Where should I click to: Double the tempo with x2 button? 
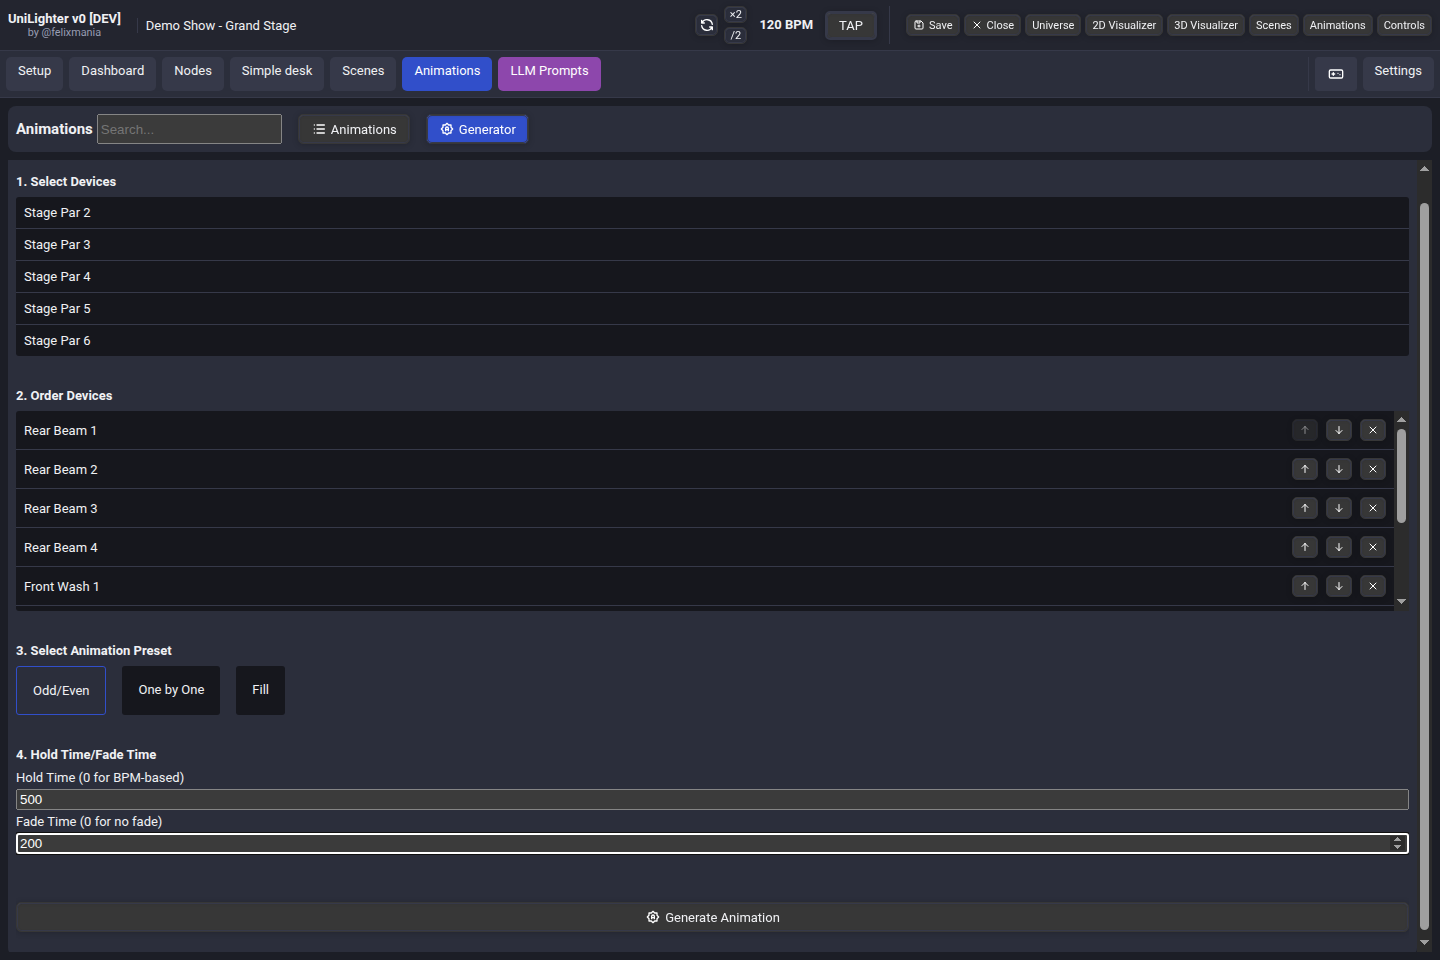pyautogui.click(x=736, y=14)
